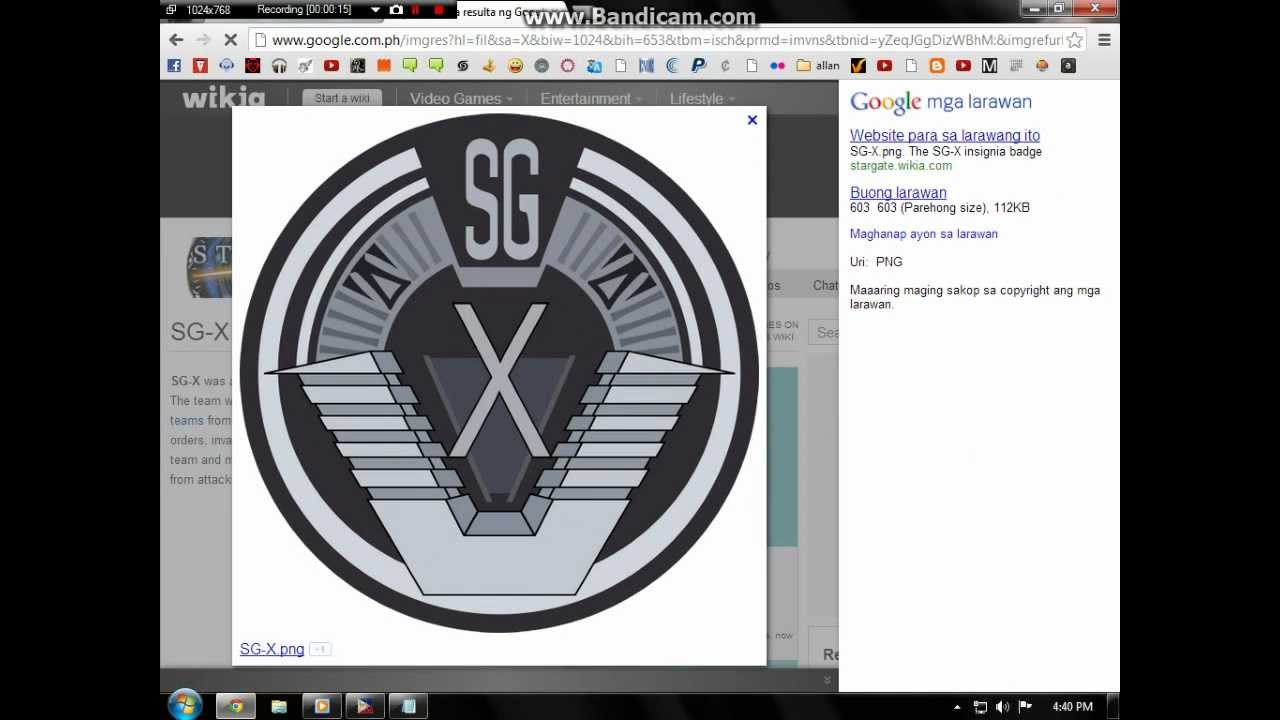Open the Blogger bookmark icon

(937, 66)
